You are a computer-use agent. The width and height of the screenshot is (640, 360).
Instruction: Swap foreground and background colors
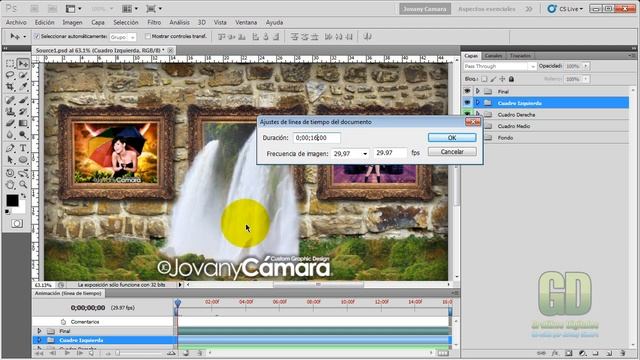(23, 196)
